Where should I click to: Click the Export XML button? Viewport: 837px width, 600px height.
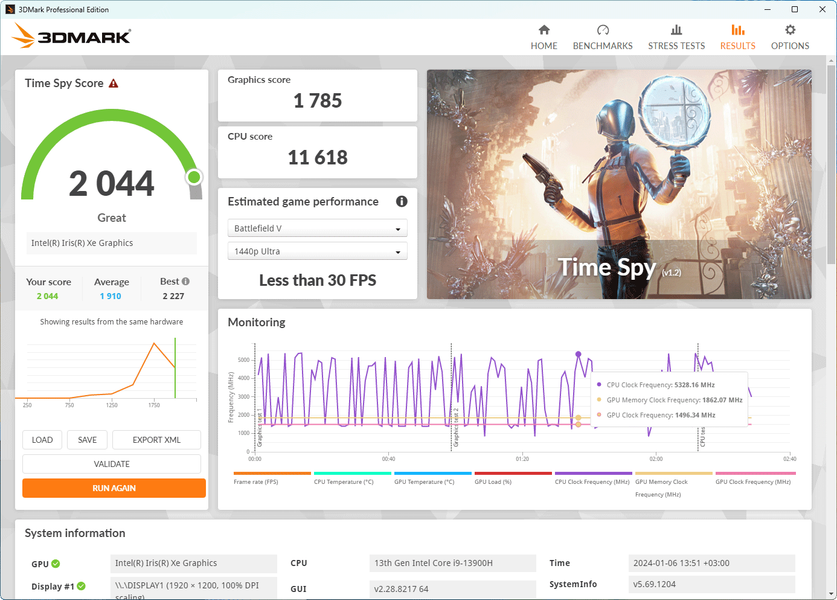[156, 440]
